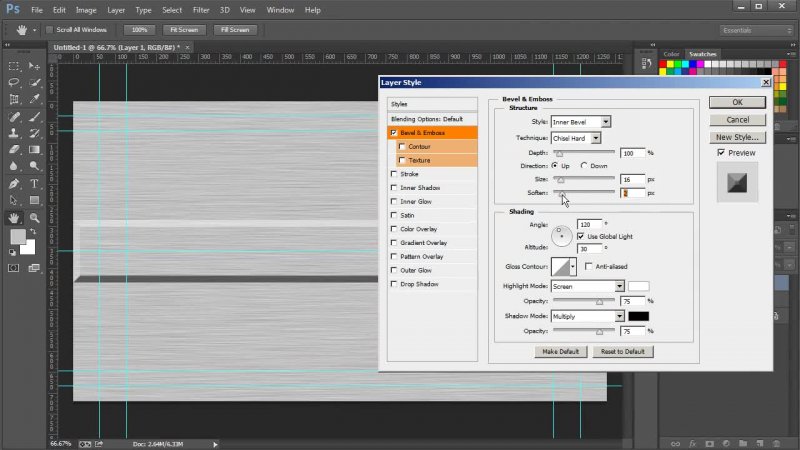Click the Altitude value field

[589, 248]
